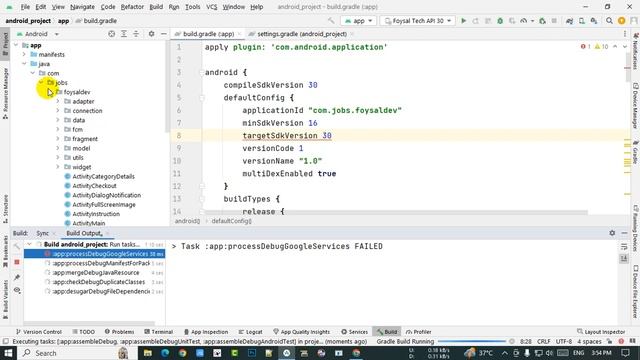Start debugging the app with the bug icon

tap(500, 21)
